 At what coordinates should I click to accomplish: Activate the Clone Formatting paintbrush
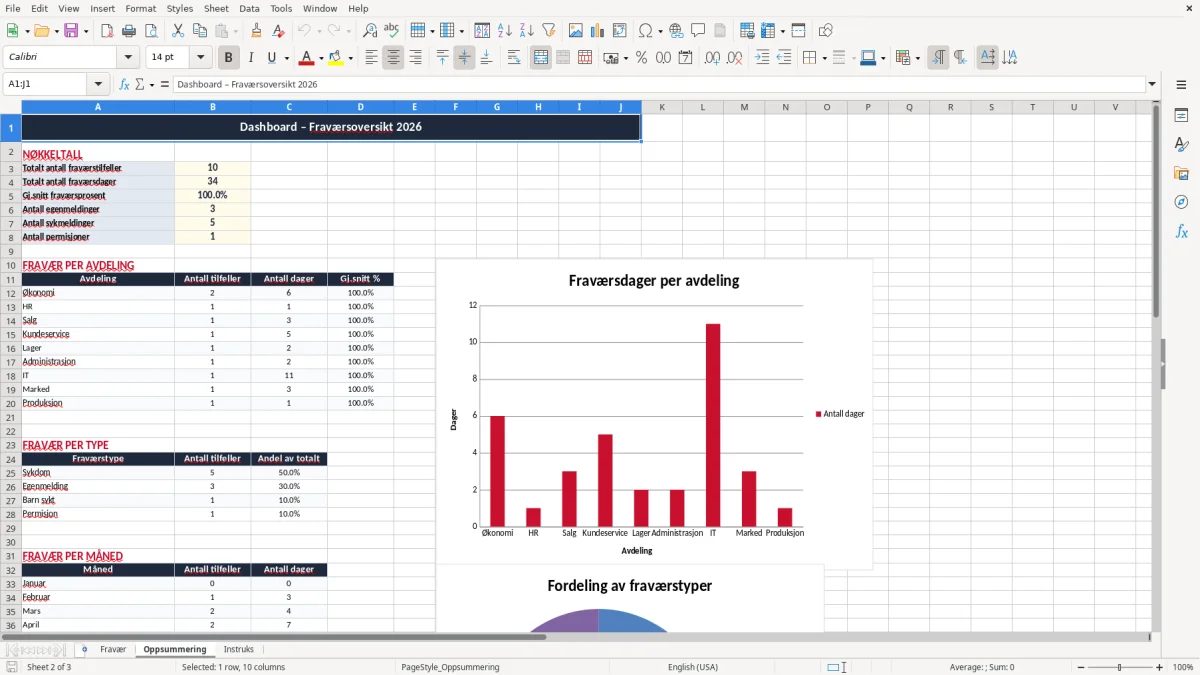point(256,31)
